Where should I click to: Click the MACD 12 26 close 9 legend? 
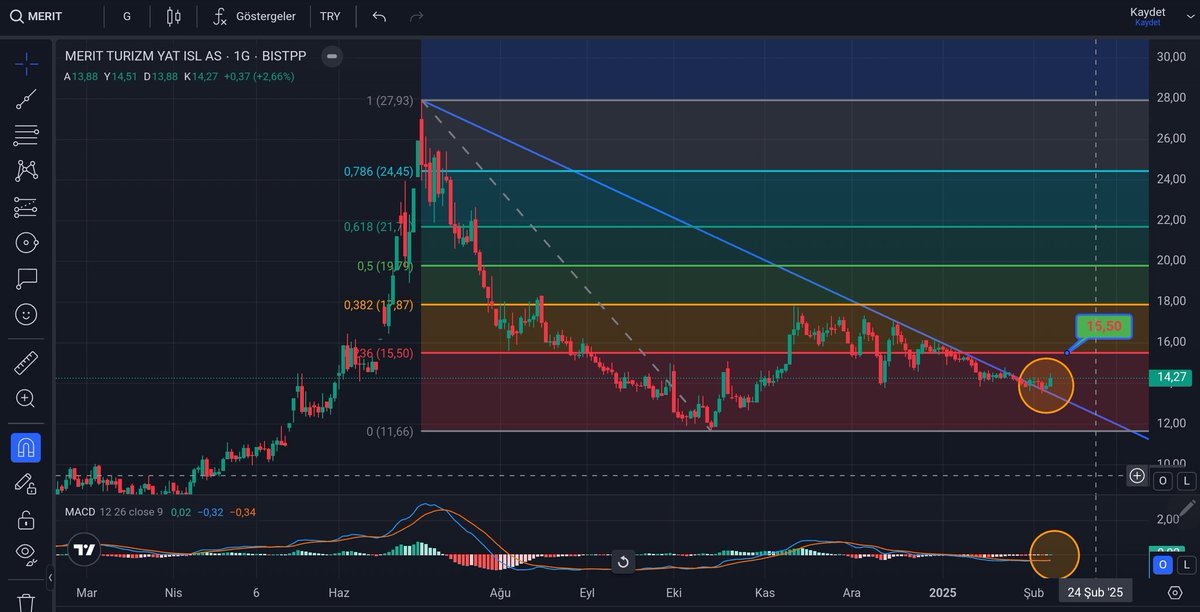coord(114,512)
